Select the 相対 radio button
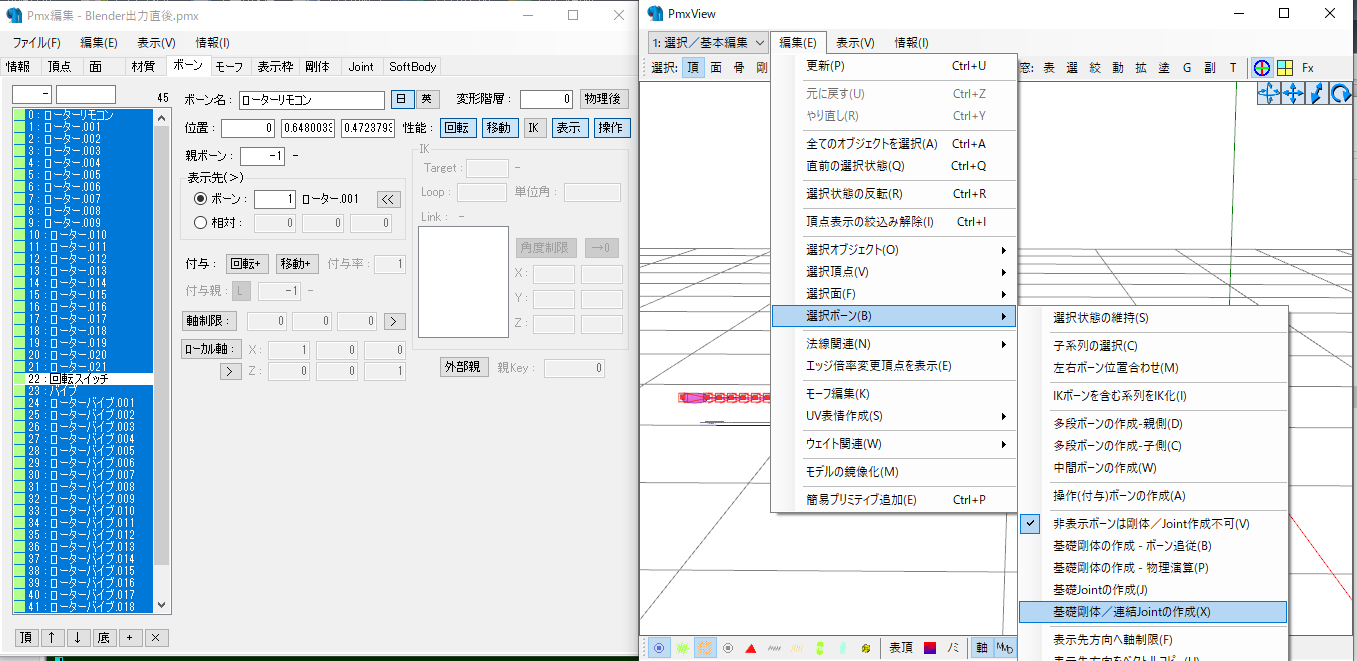Image resolution: width=1357 pixels, height=661 pixels. point(201,223)
